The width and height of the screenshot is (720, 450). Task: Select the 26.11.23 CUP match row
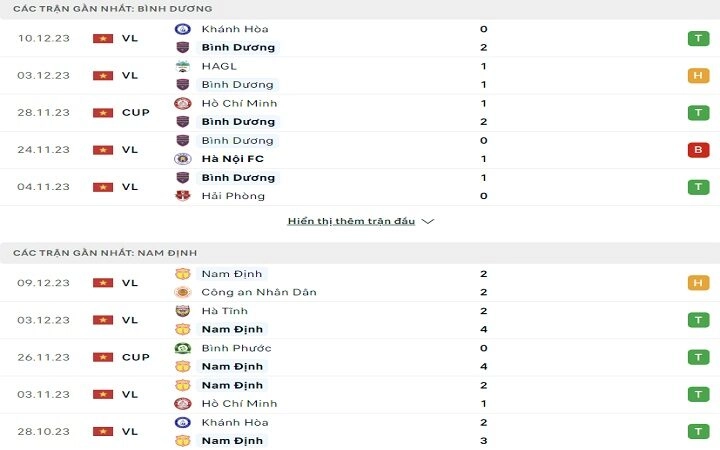tap(360, 357)
